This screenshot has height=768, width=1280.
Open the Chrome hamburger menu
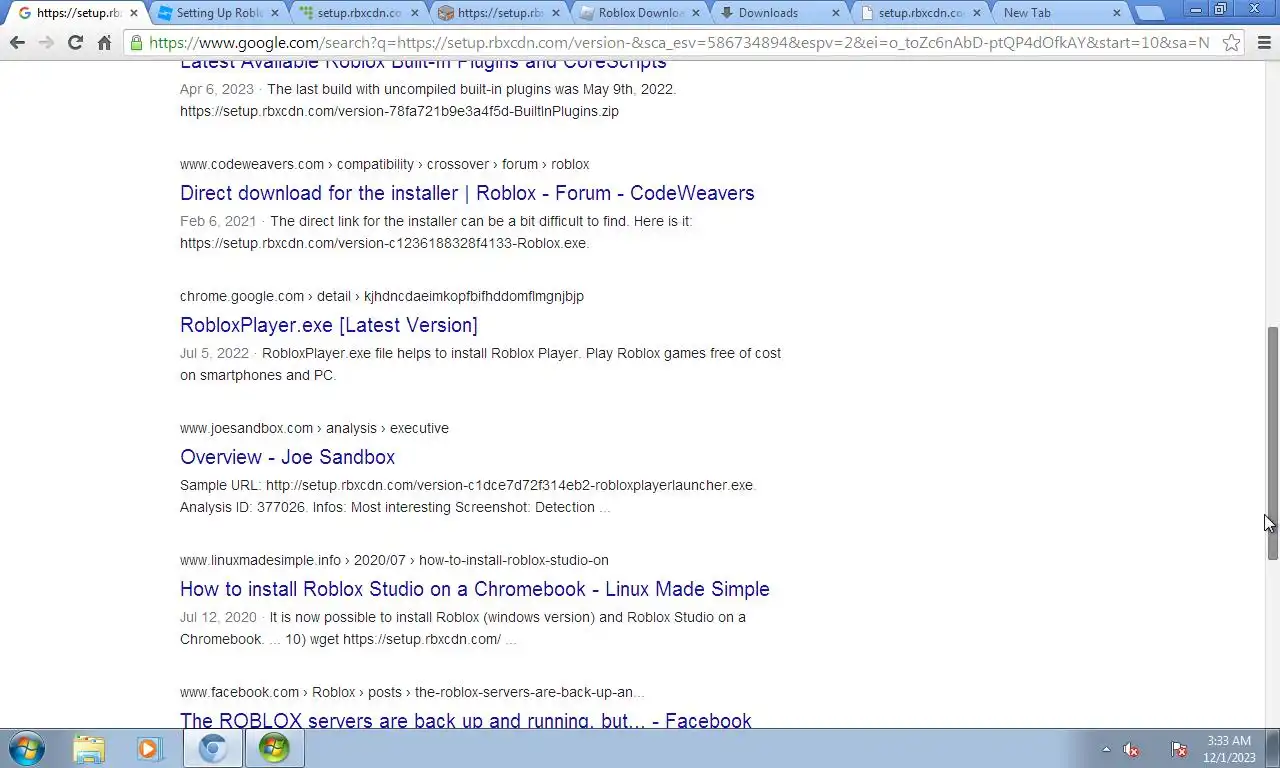click(1264, 43)
